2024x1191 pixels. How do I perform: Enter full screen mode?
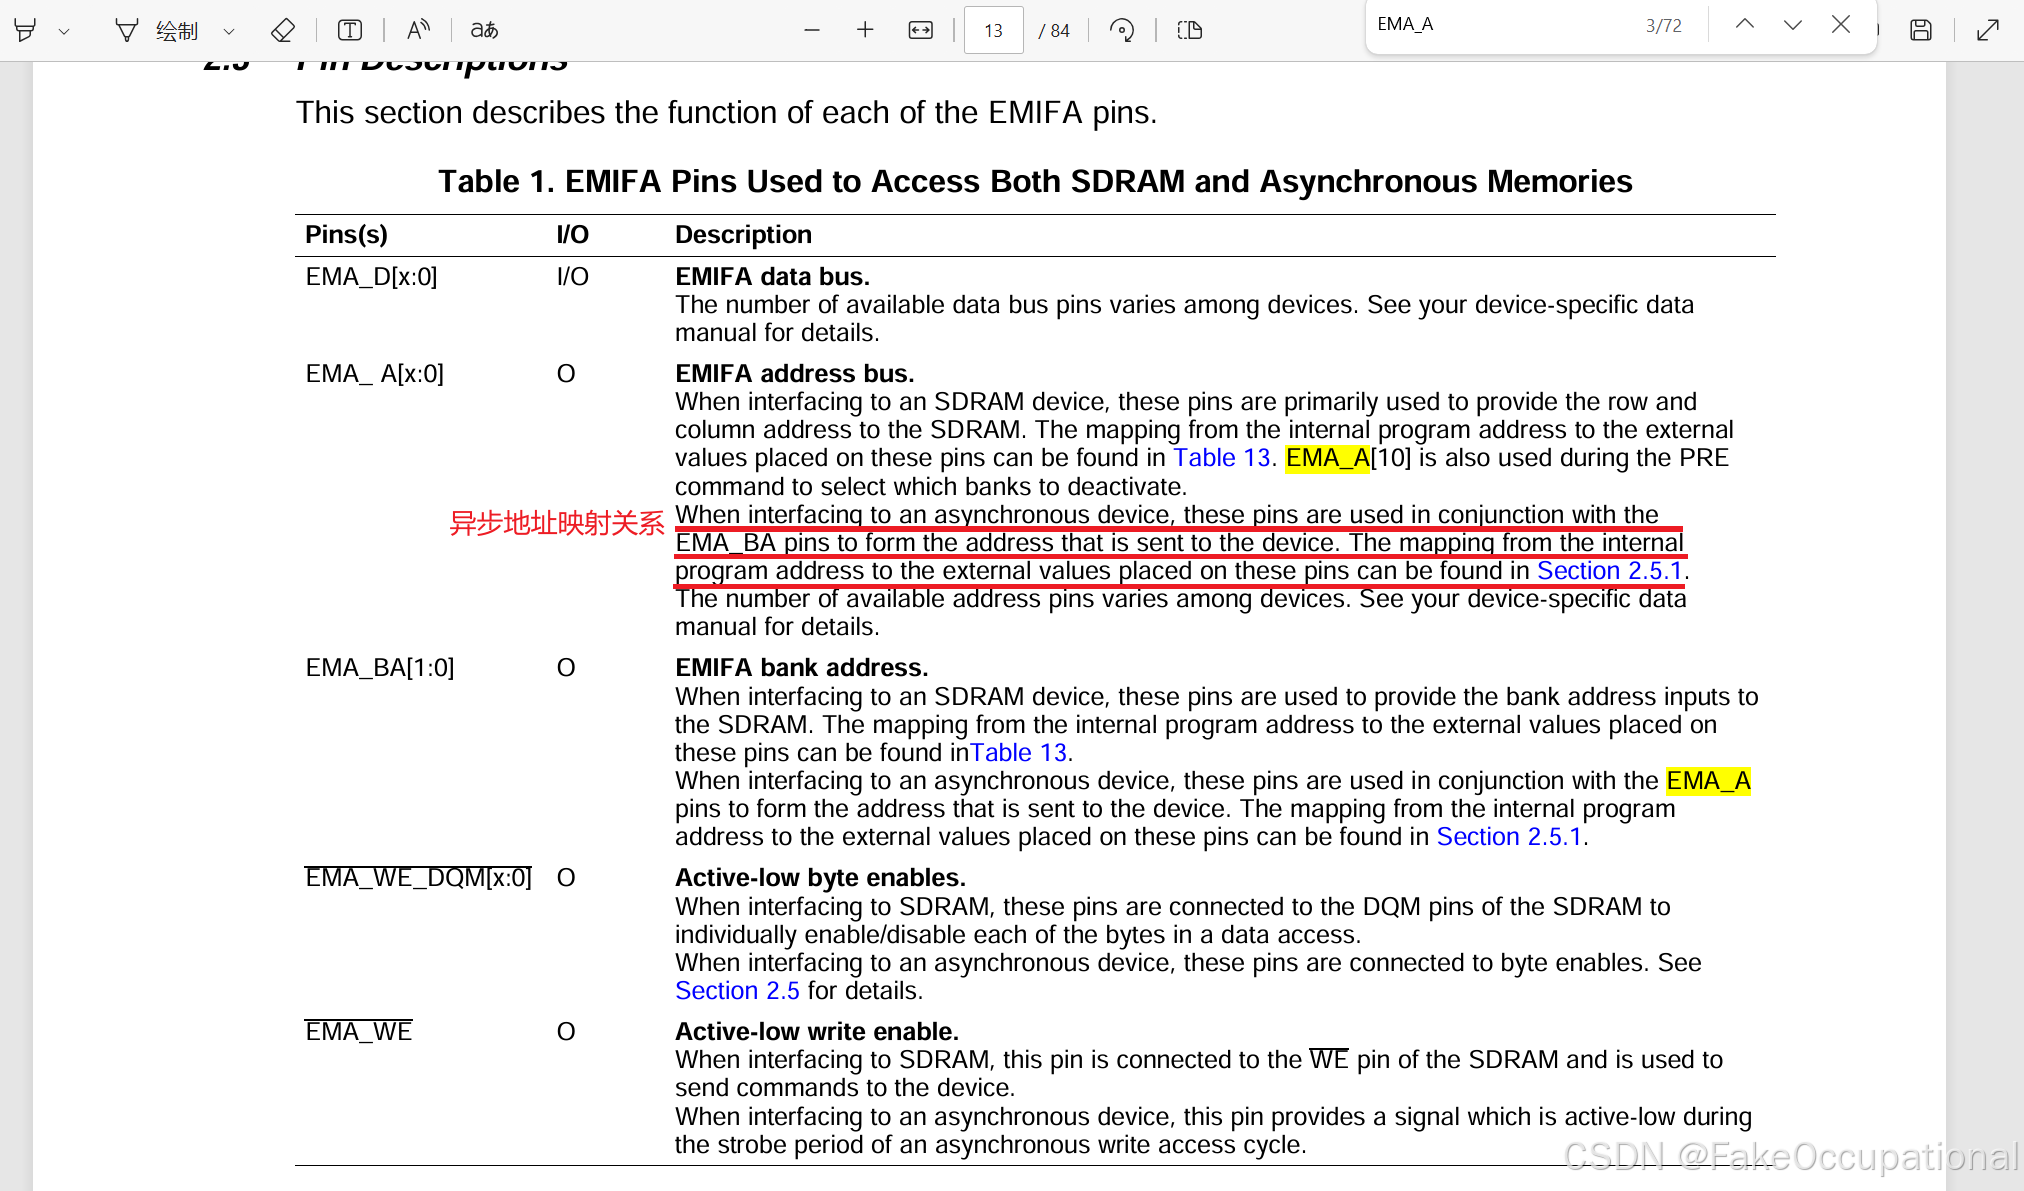[x=1988, y=30]
